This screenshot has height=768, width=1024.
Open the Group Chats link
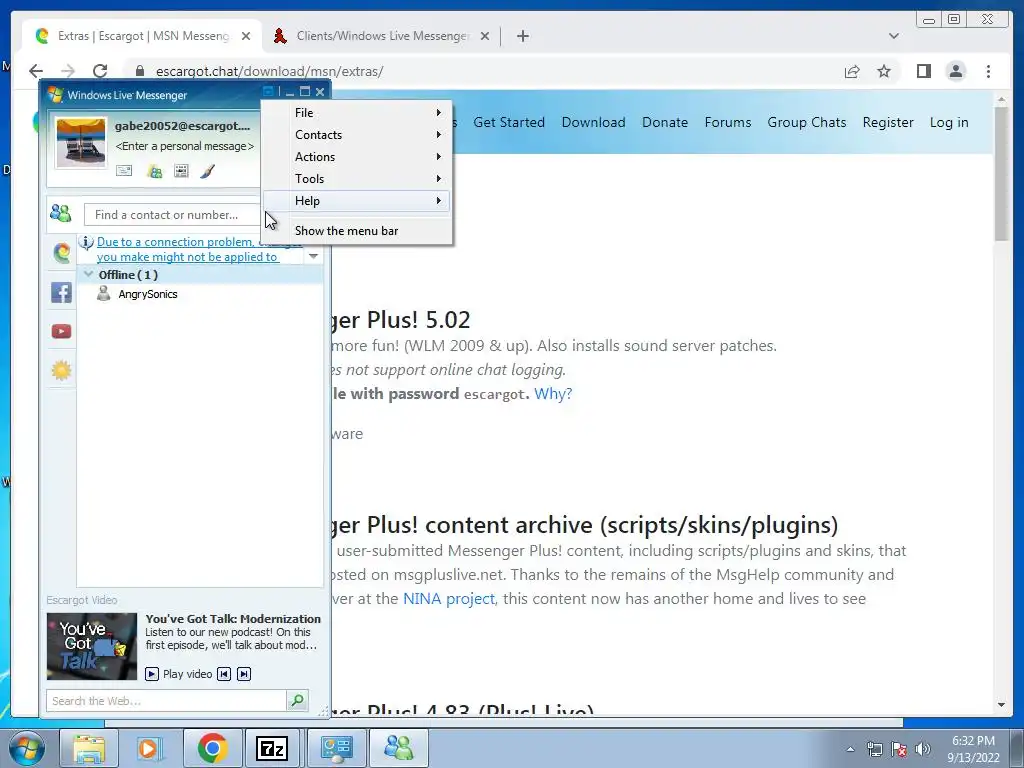(807, 122)
